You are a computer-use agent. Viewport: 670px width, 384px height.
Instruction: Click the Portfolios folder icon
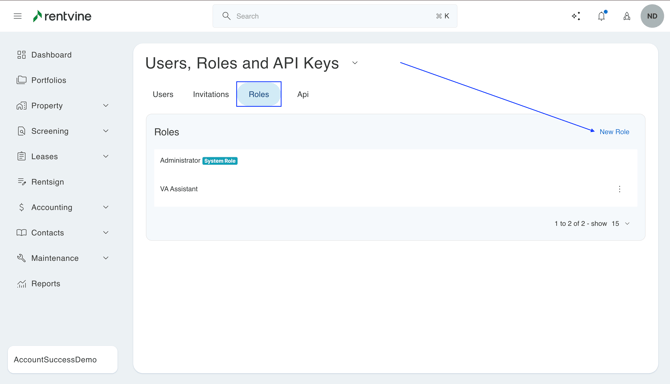pos(21,80)
